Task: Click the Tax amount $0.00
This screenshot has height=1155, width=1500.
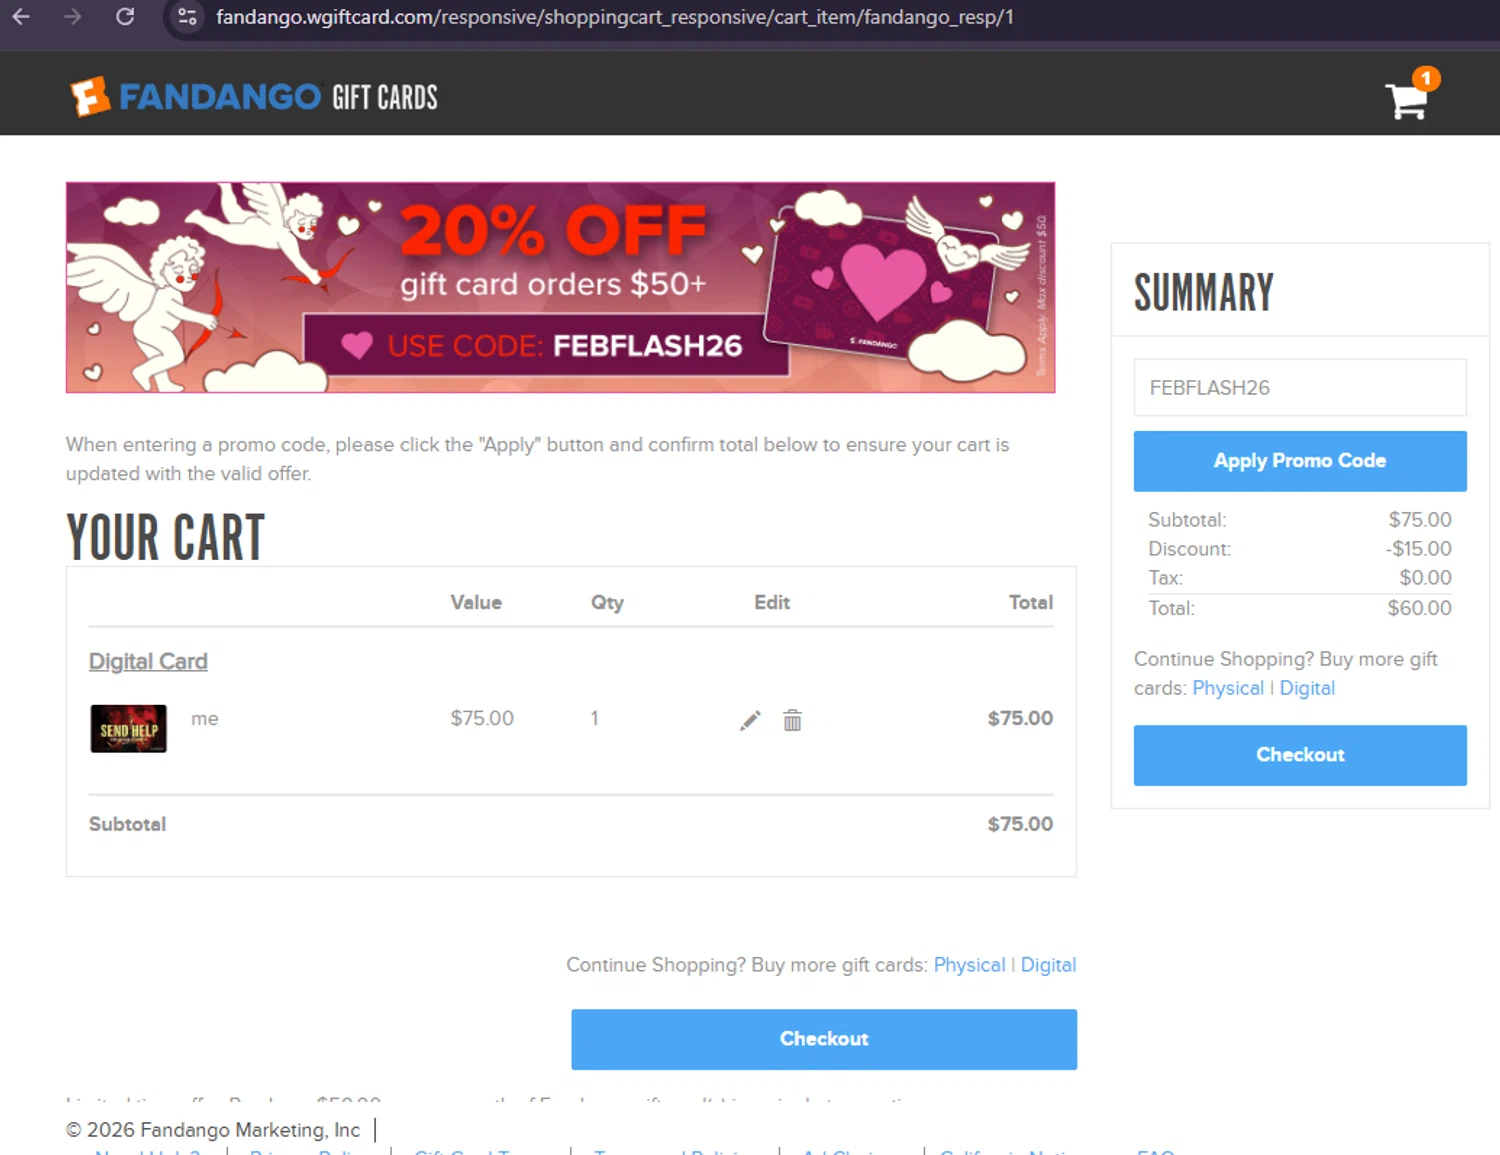Action: tap(1425, 577)
